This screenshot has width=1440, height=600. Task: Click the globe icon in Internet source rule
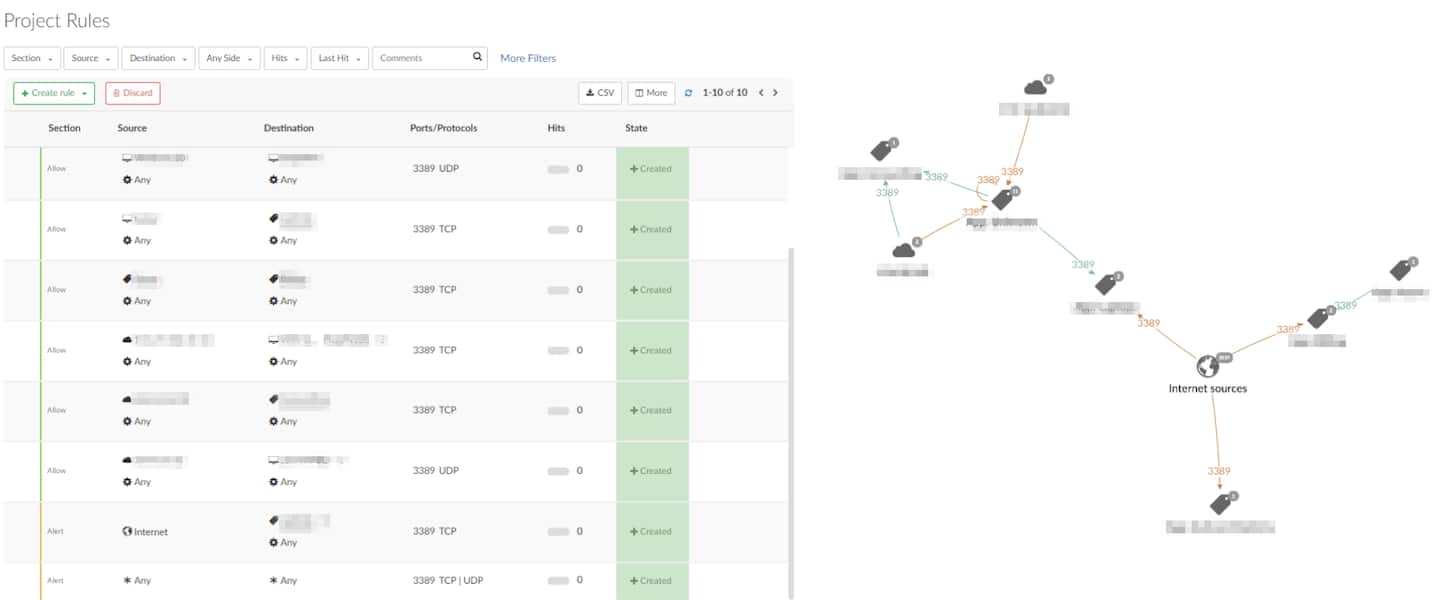pos(127,532)
